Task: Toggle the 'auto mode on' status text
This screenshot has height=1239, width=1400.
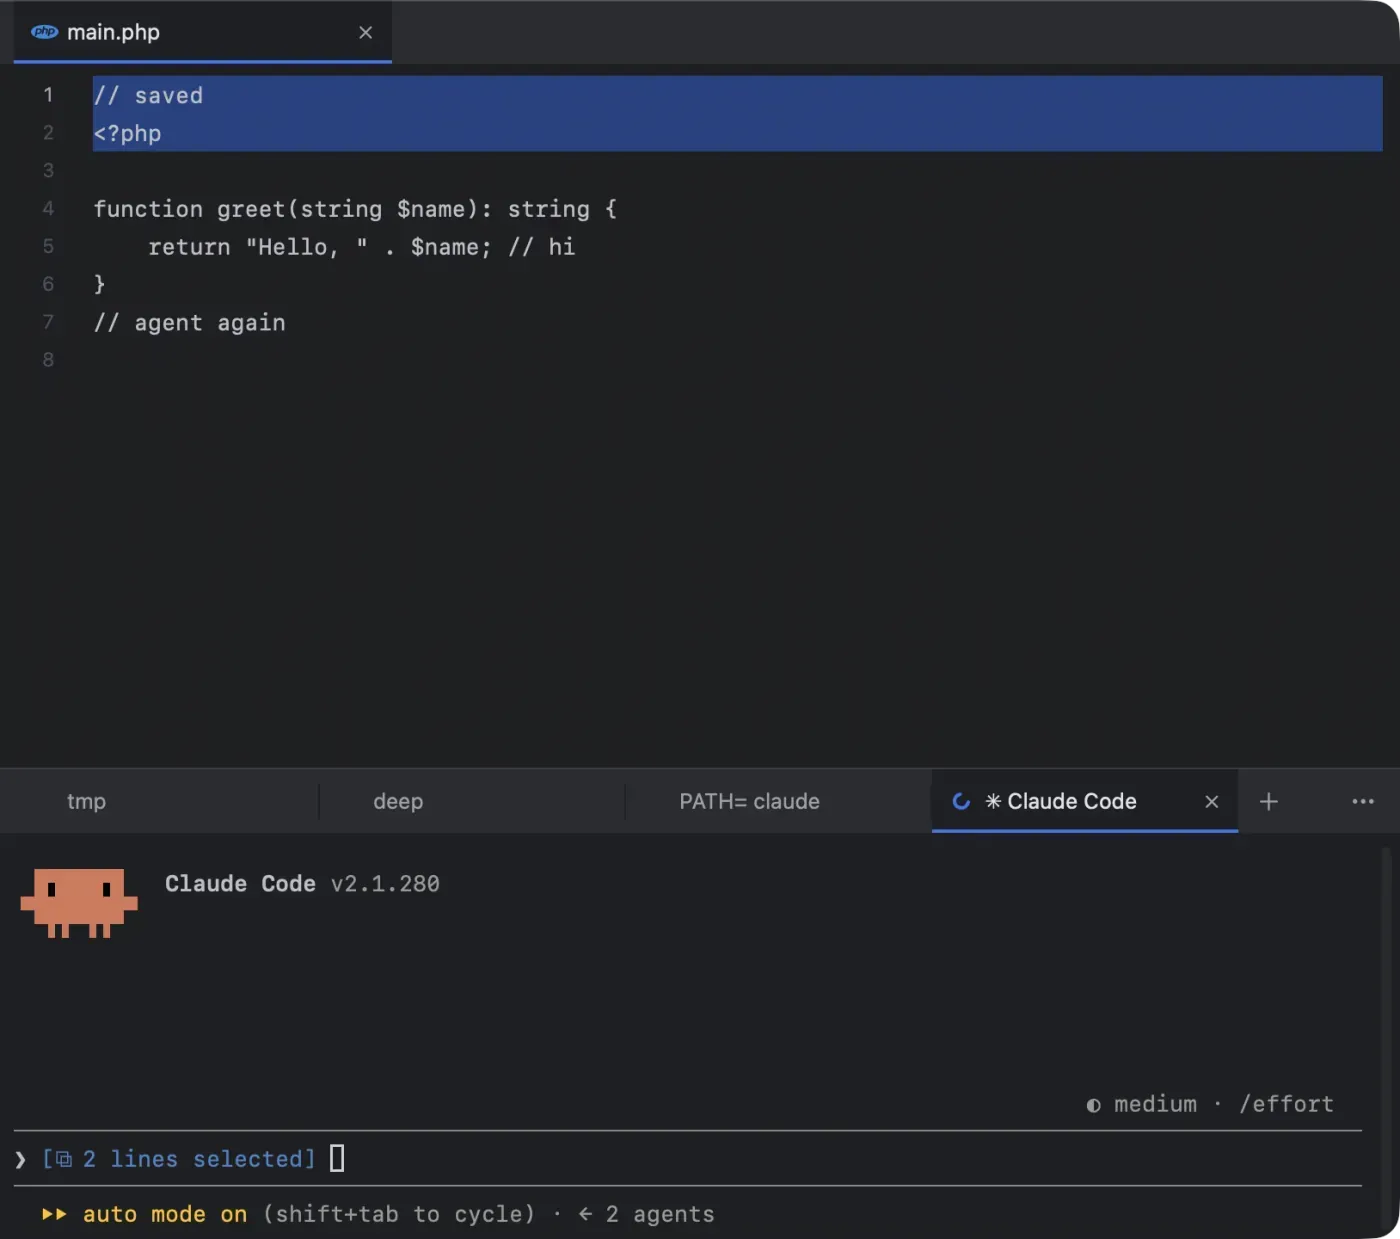Action: pyautogui.click(x=165, y=1214)
